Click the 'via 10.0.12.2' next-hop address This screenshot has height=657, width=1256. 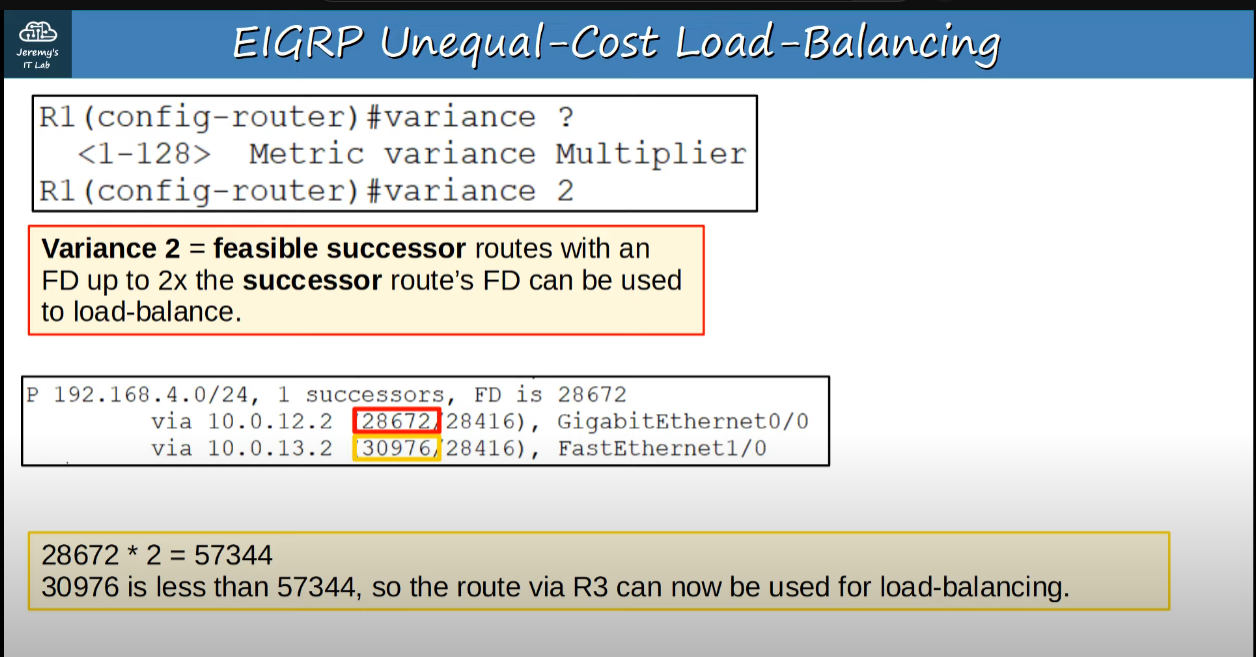(x=241, y=422)
